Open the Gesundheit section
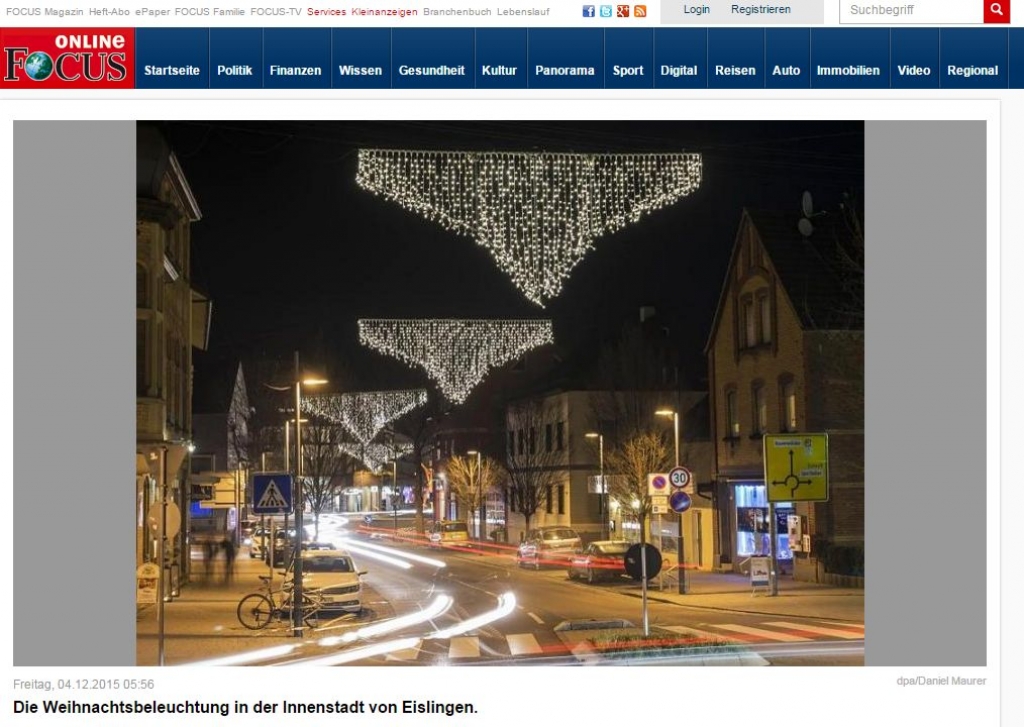Image resolution: width=1024 pixels, height=727 pixels. pyautogui.click(x=431, y=70)
